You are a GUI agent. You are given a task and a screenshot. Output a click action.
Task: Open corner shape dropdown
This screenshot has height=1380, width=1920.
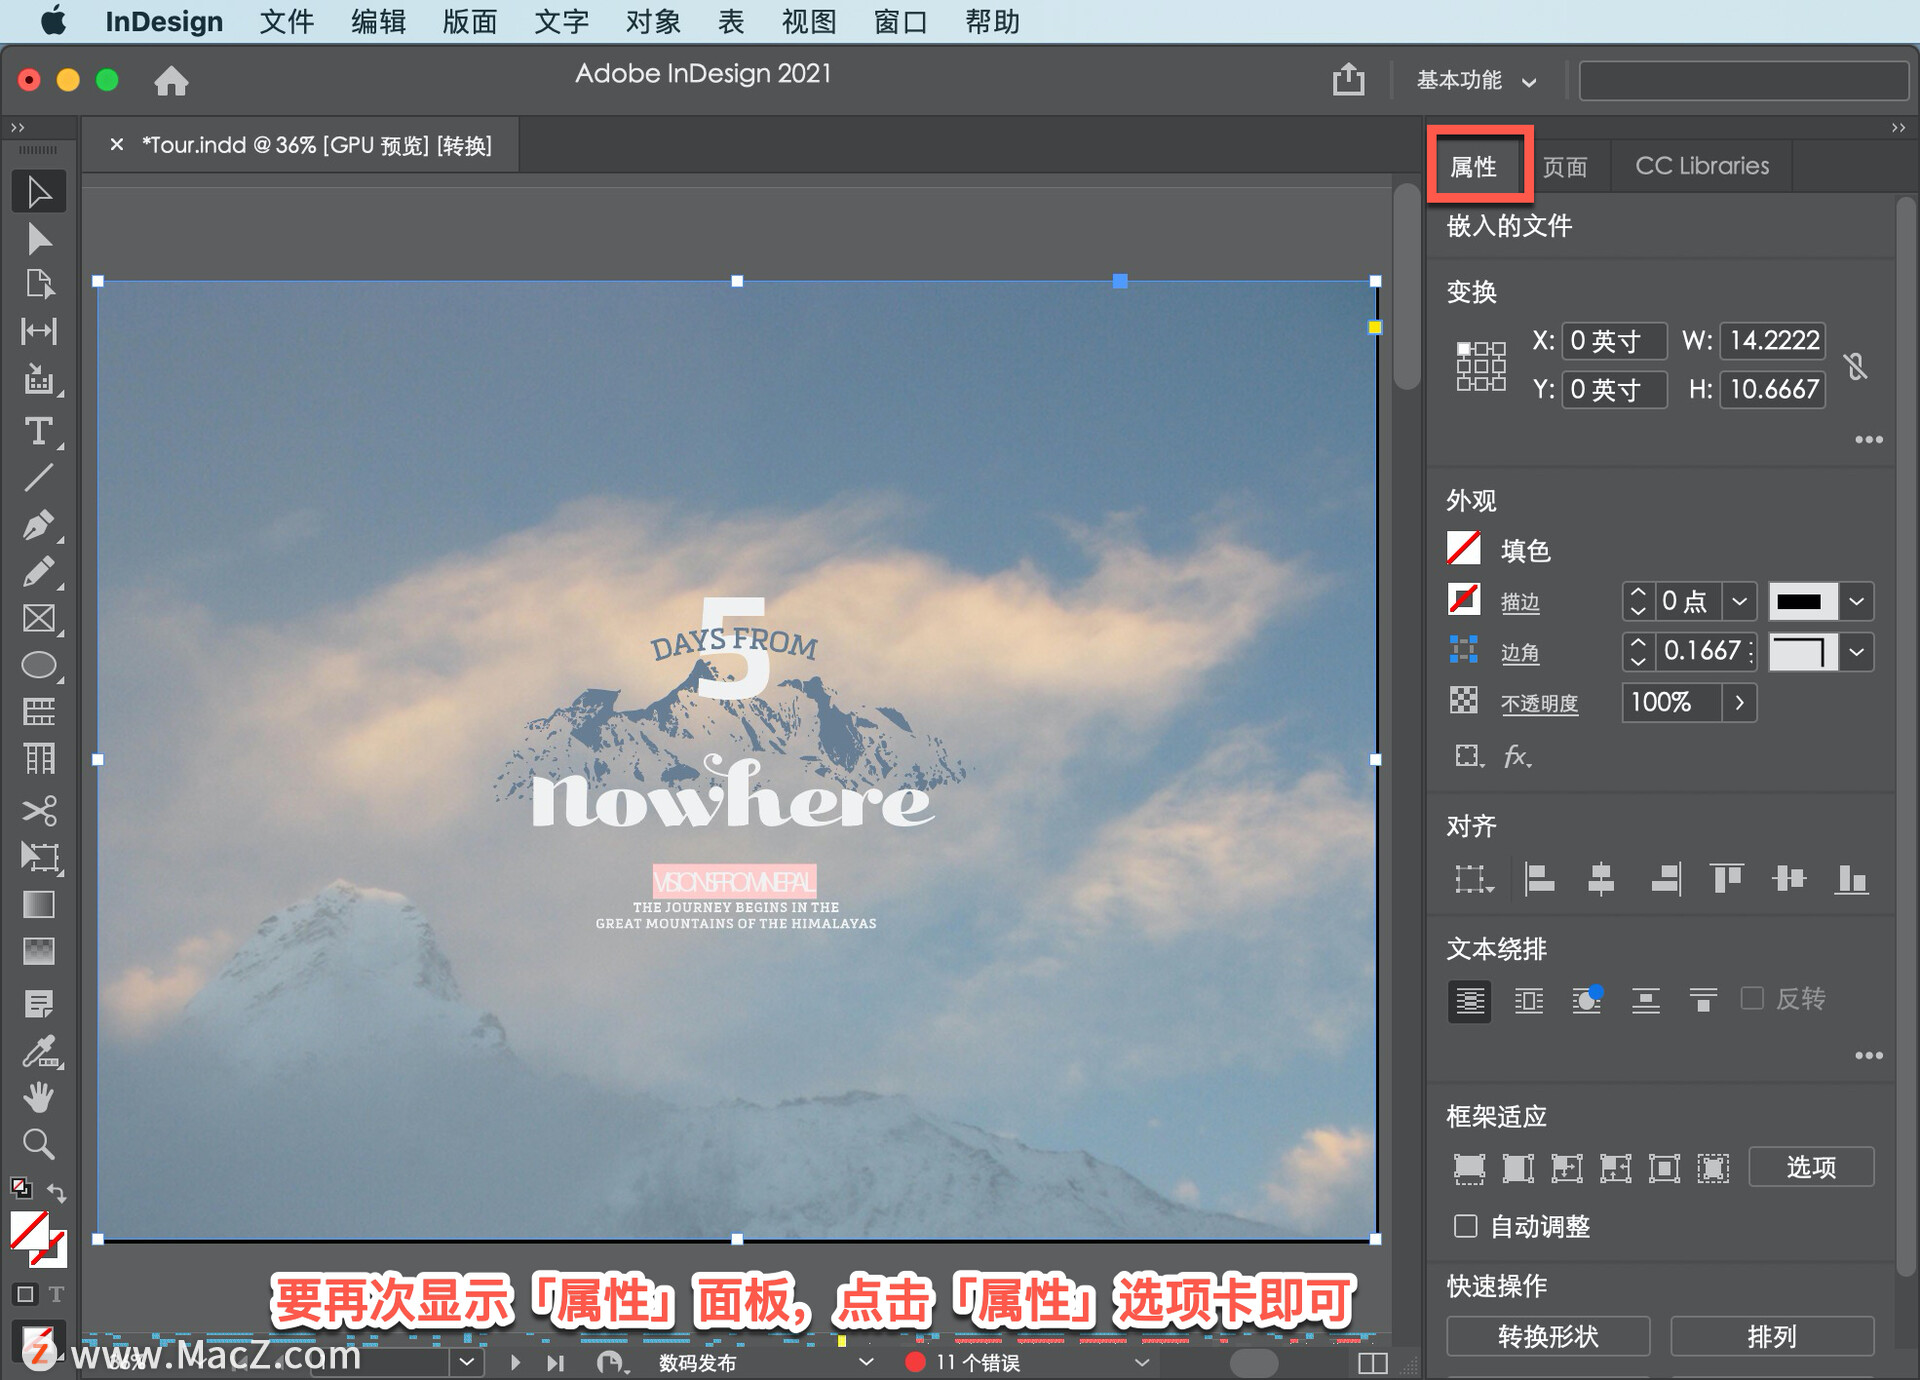[1857, 652]
